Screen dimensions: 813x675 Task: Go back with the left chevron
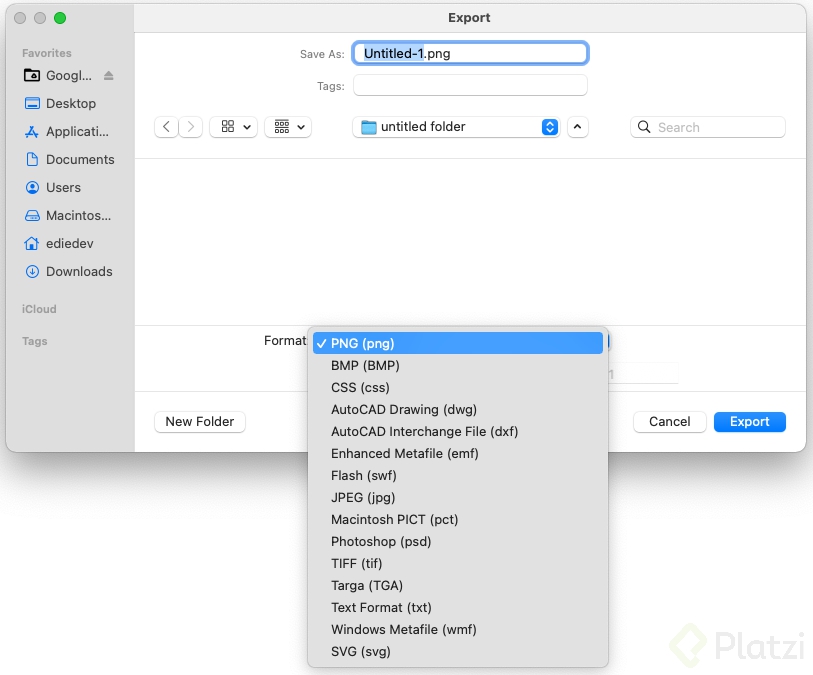point(166,127)
